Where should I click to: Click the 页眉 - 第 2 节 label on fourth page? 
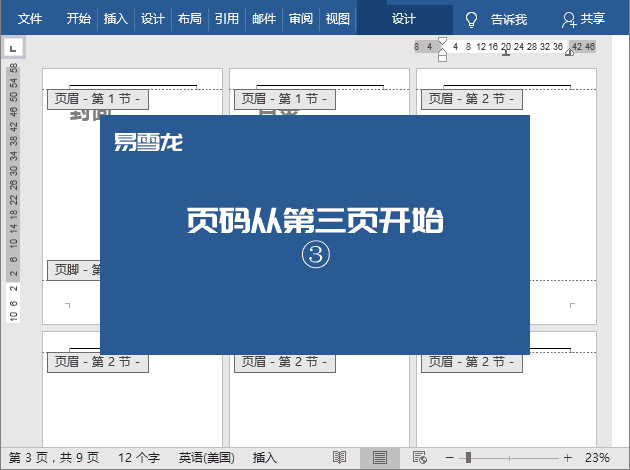(98, 362)
